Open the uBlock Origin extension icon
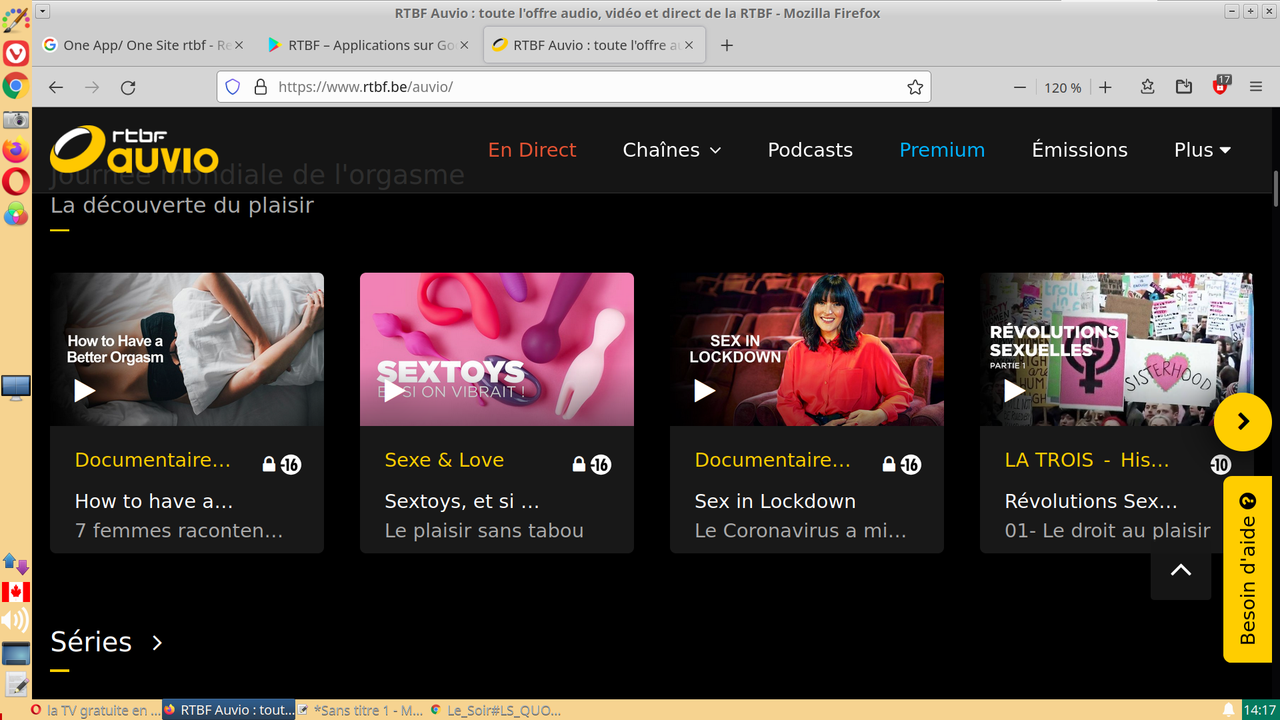 1220,86
